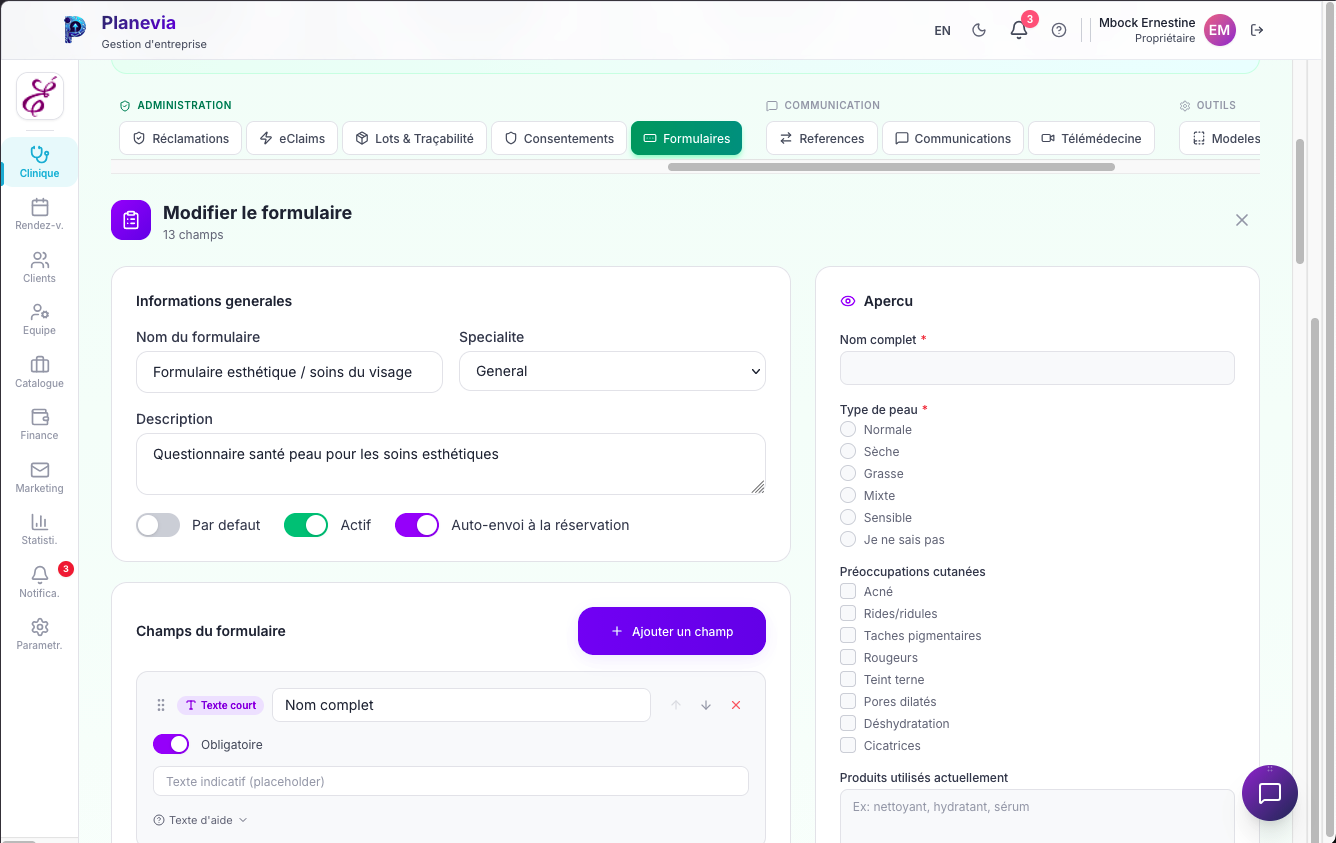Open the Equipe sidebar section
This screenshot has width=1336, height=843.
tap(39, 319)
